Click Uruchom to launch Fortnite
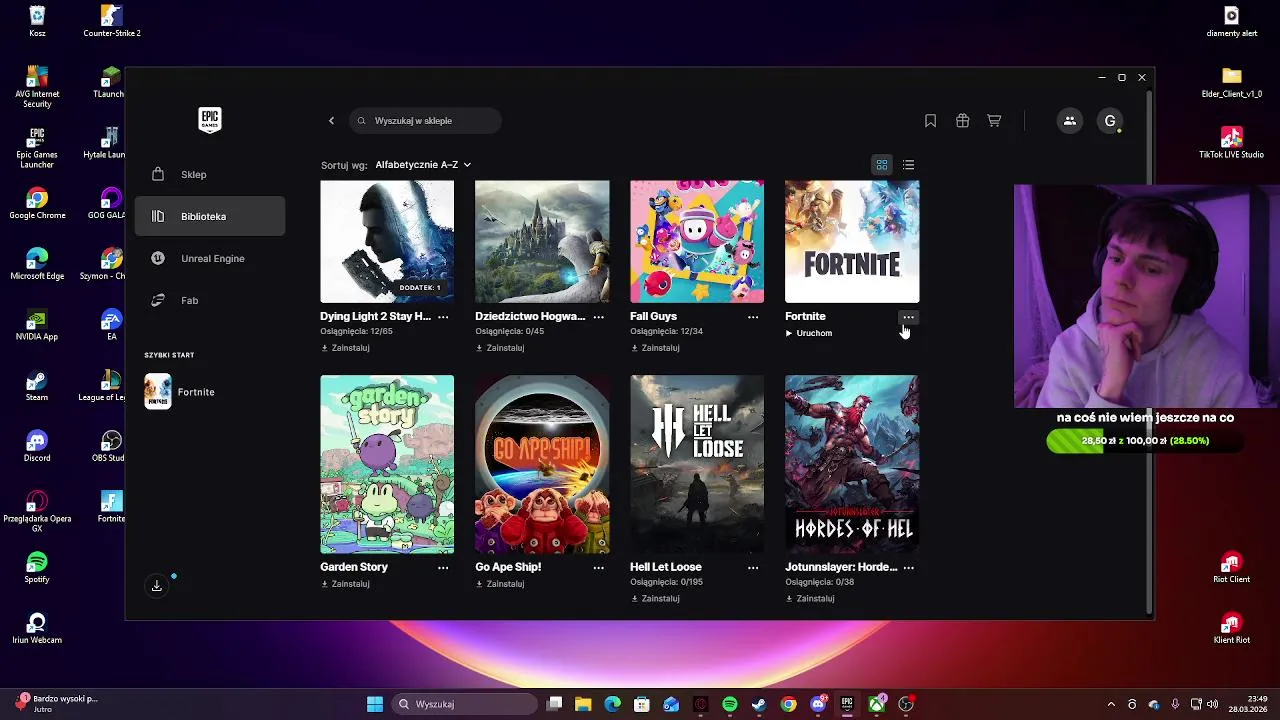 pyautogui.click(x=809, y=333)
